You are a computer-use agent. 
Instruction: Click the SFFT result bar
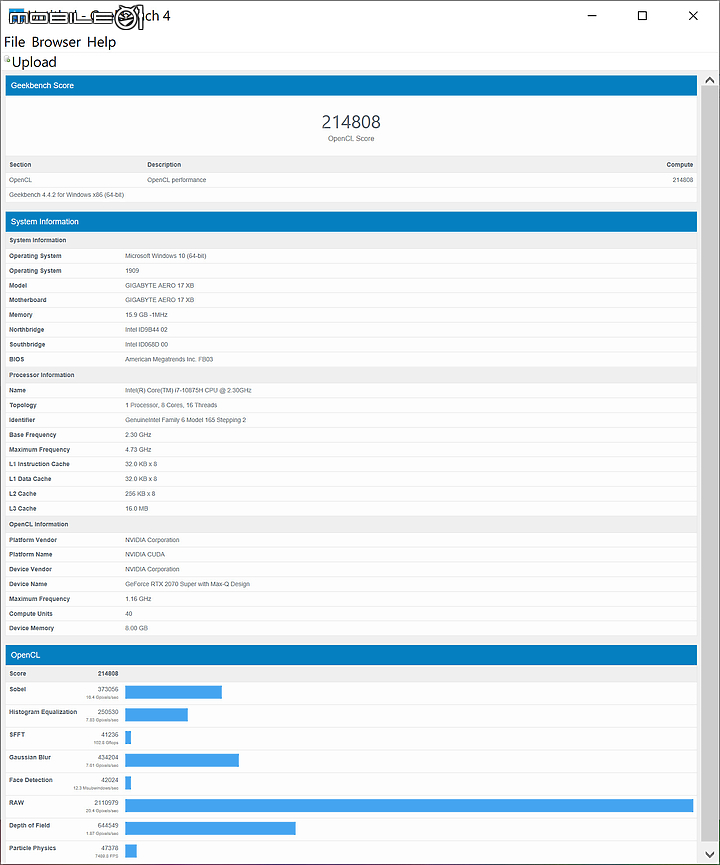(128, 738)
